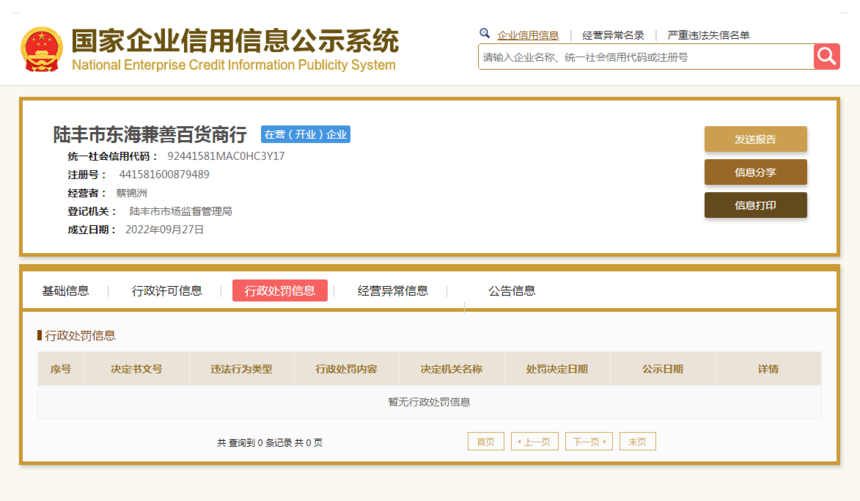860x501 pixels.
Task: Go to first page with 首页
Action: point(486,442)
